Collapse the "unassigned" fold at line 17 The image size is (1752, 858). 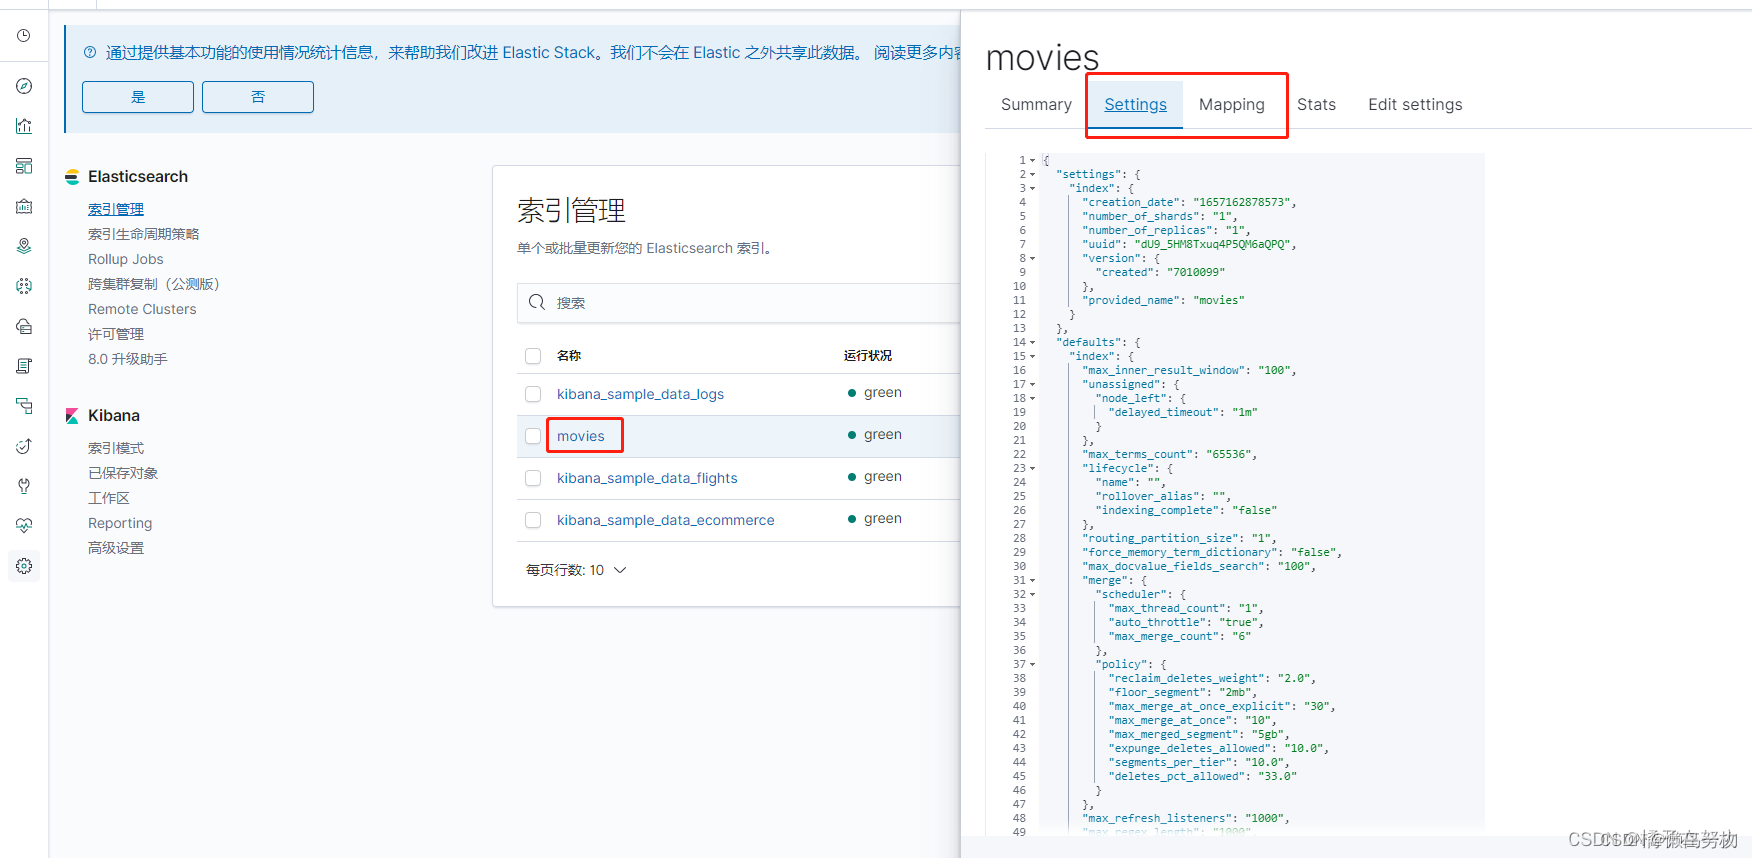[1033, 384]
